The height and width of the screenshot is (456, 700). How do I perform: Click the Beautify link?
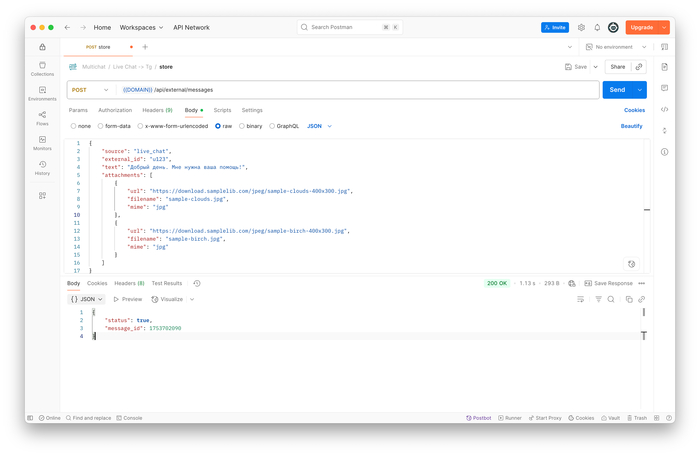click(x=631, y=126)
